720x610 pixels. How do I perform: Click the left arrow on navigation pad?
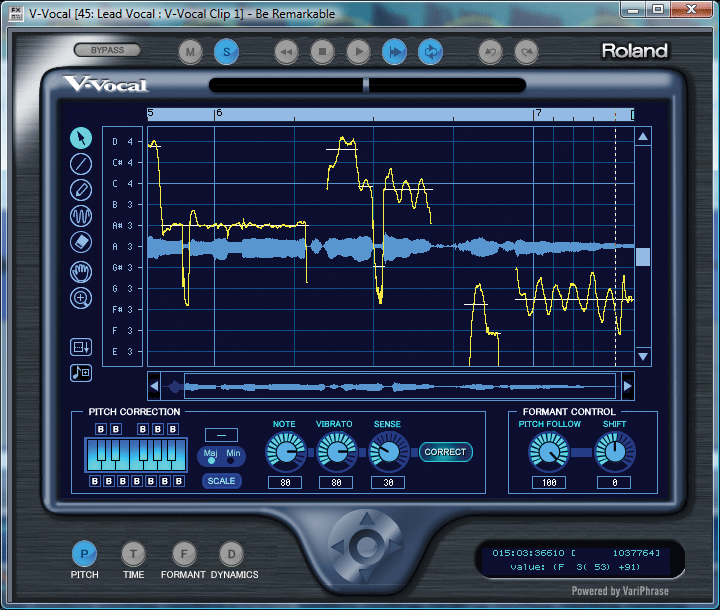tap(338, 547)
